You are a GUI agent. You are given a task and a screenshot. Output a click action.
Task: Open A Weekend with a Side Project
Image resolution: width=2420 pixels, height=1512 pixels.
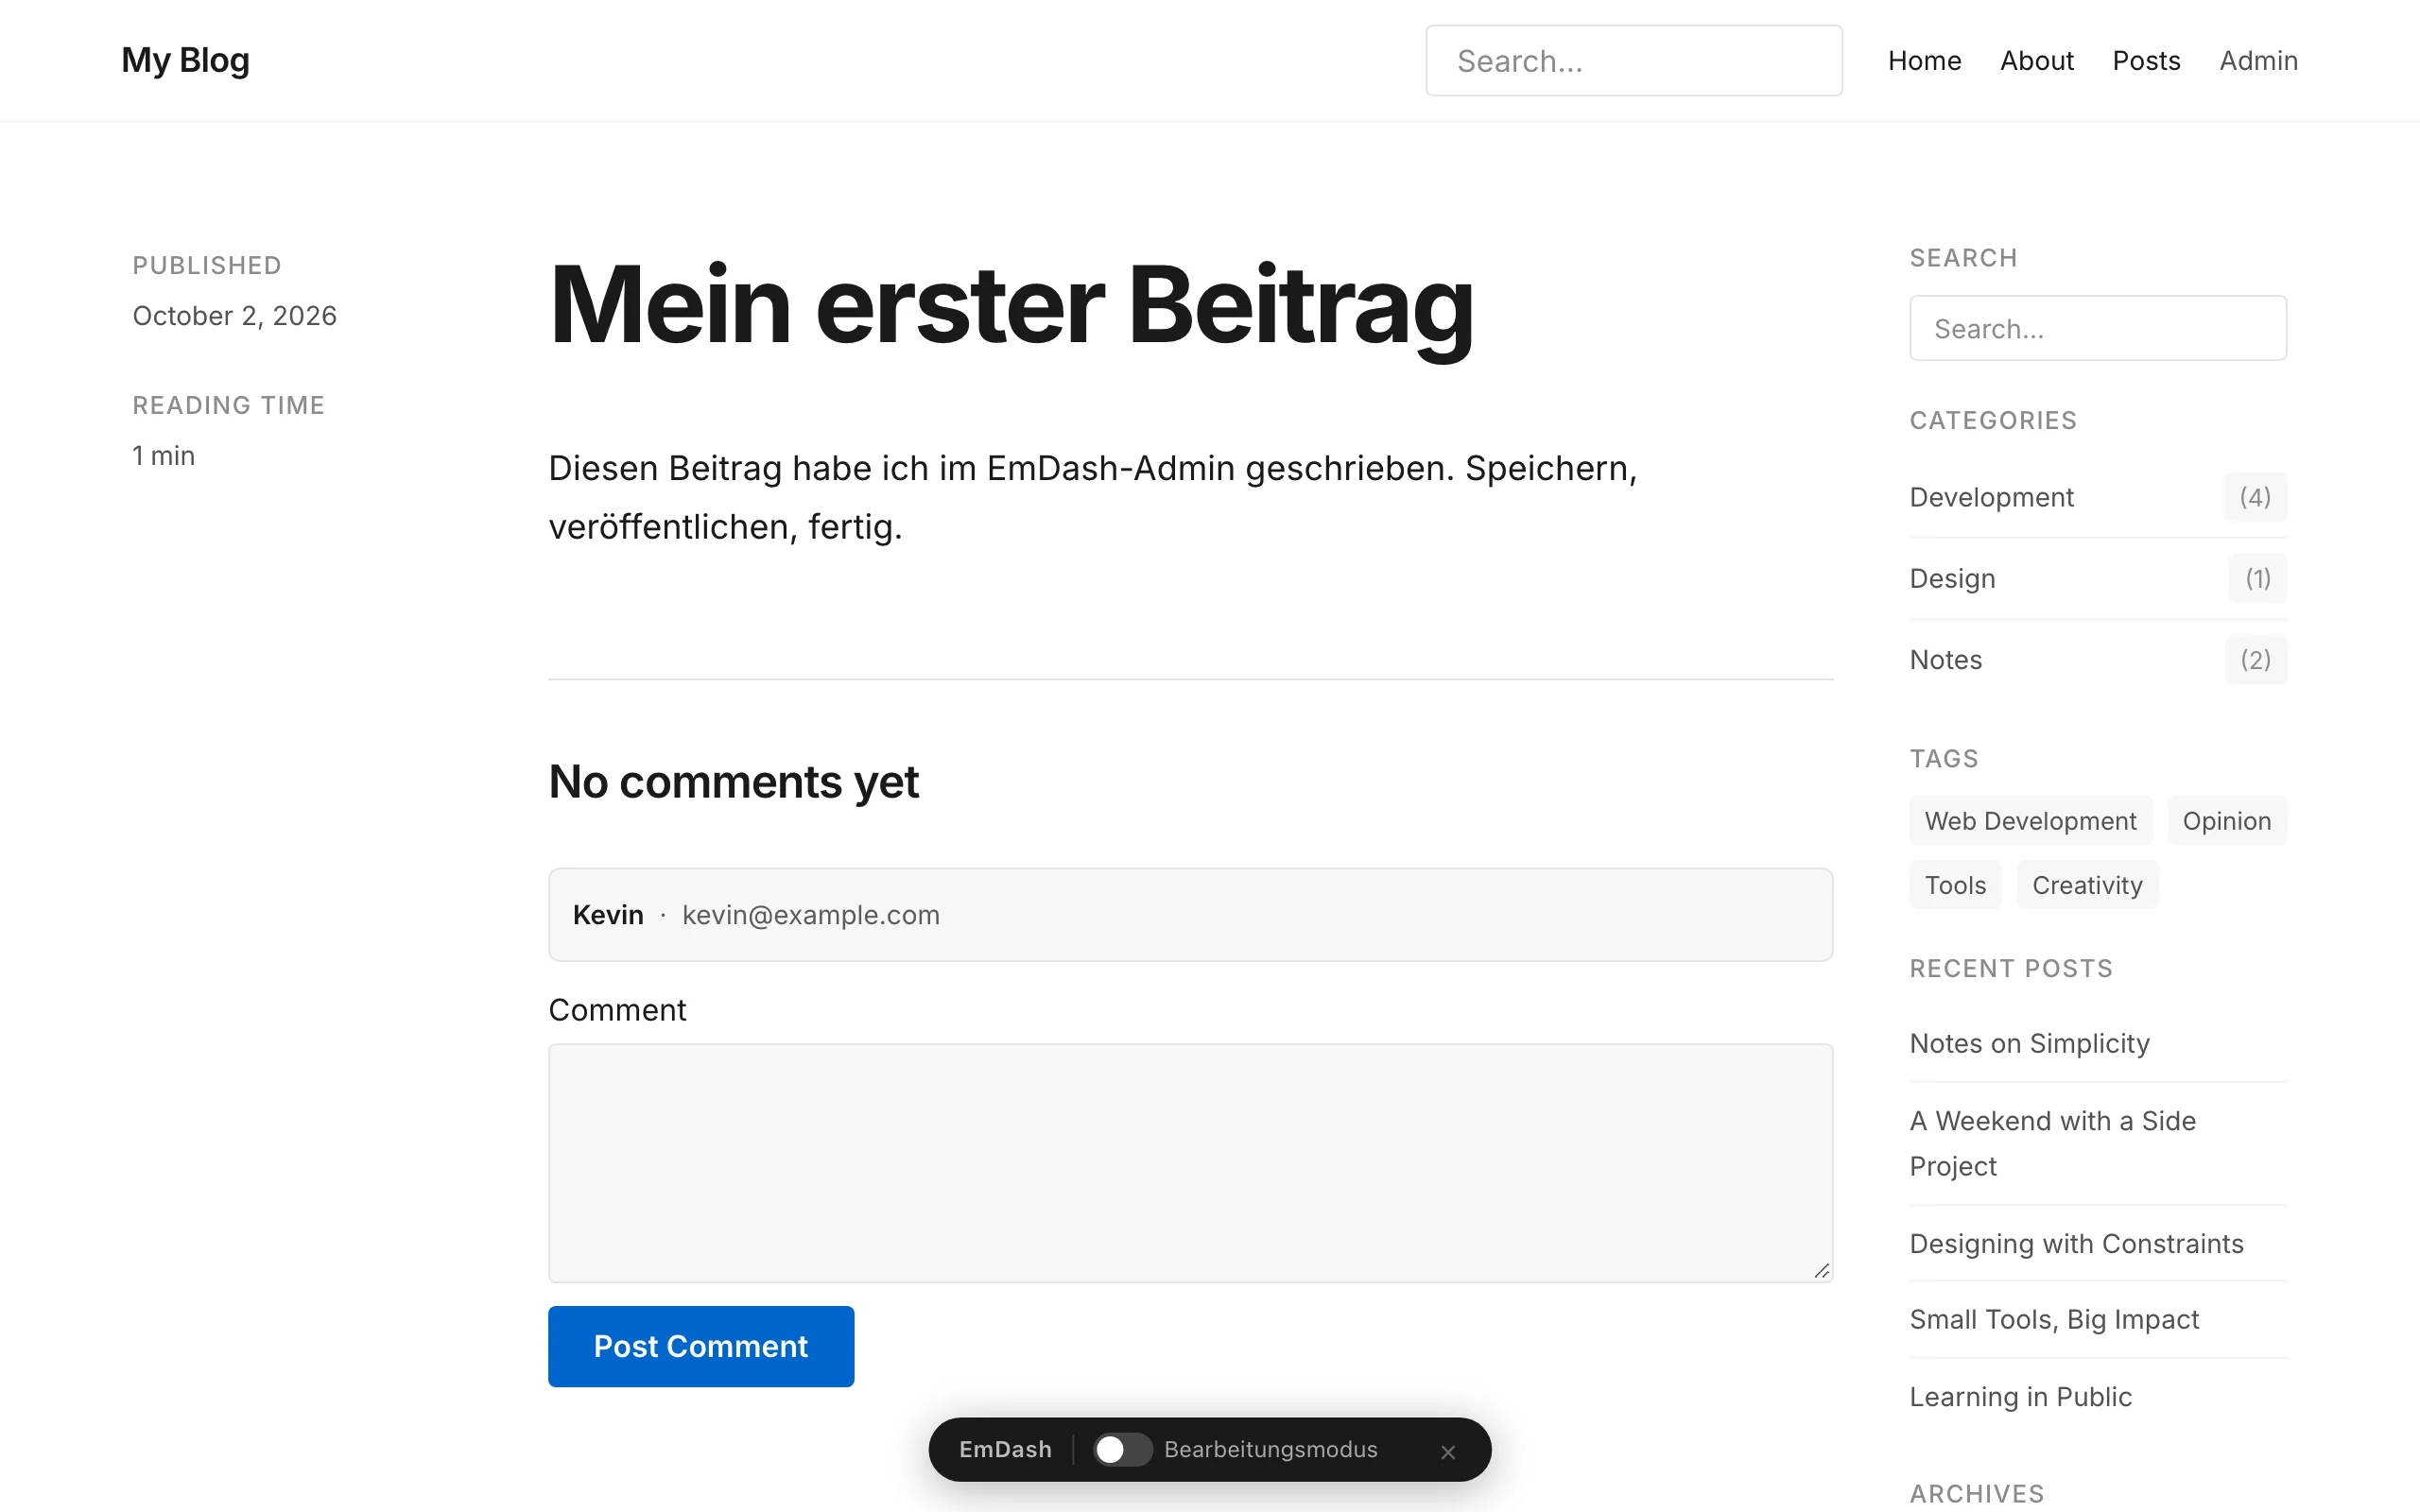point(2052,1143)
